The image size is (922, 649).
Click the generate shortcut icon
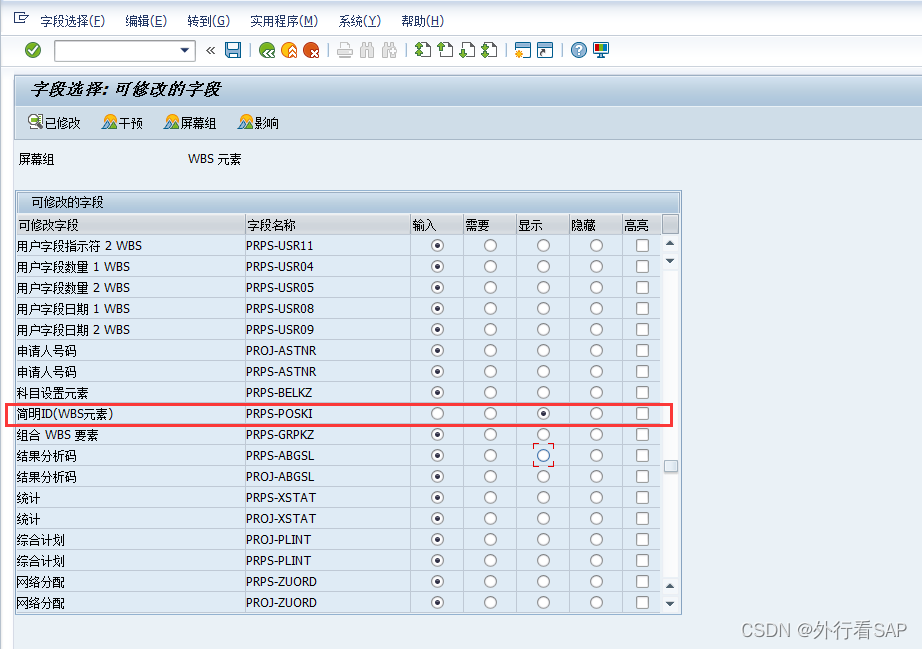click(545, 51)
